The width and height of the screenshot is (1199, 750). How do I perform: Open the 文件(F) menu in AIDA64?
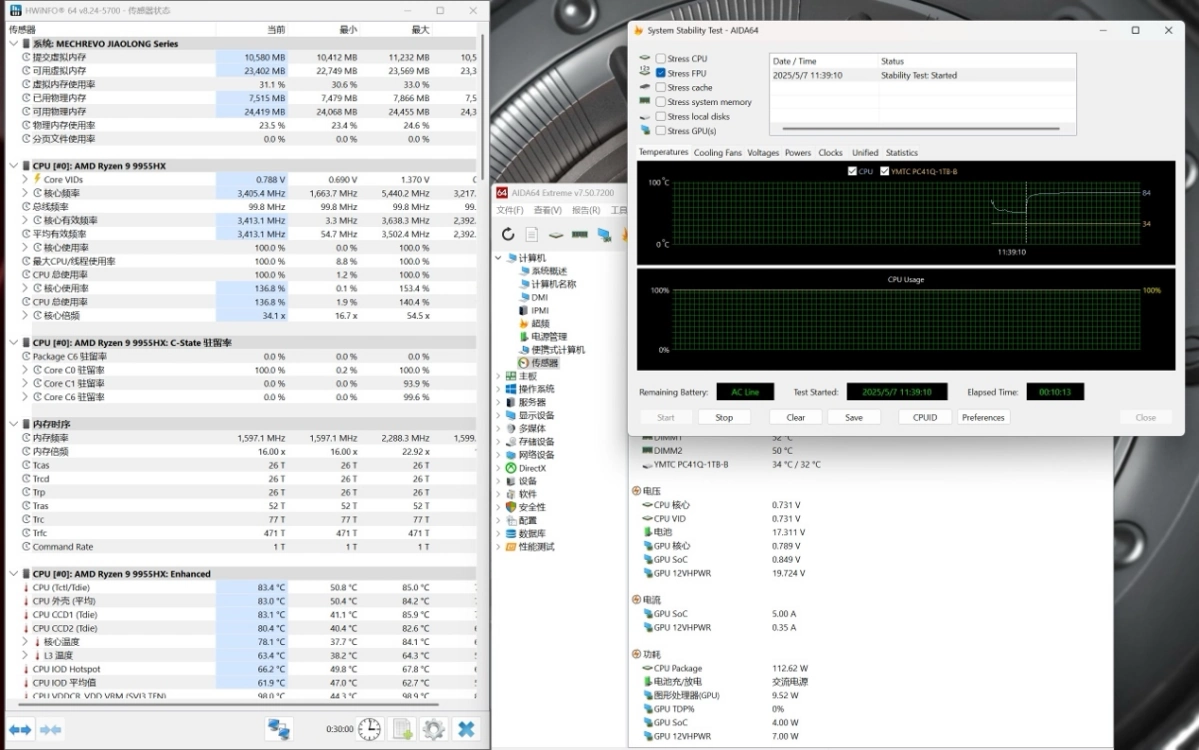tap(510, 210)
